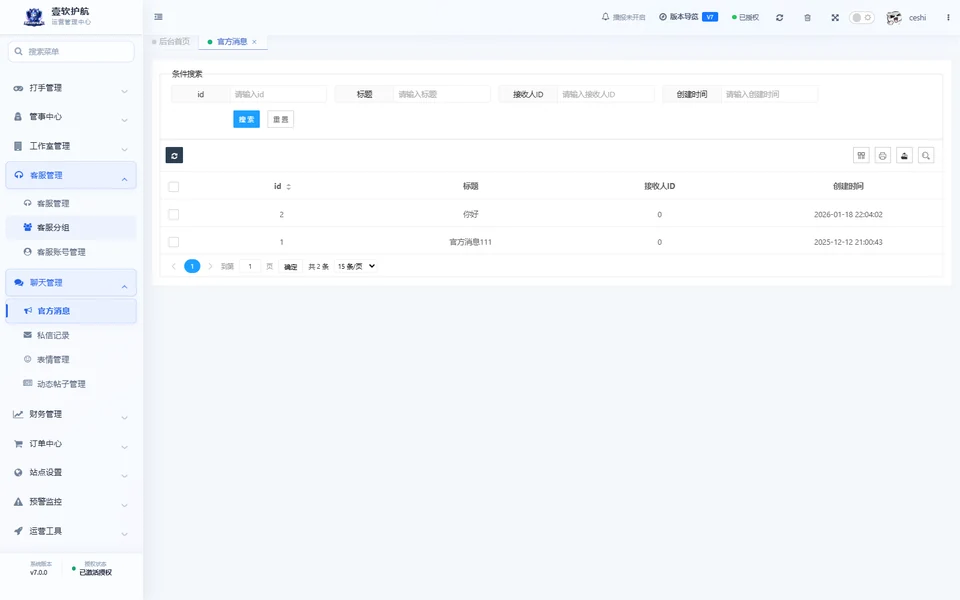The width and height of the screenshot is (960, 600).
Task: Switch to the 后台首页 tab
Action: point(171,42)
